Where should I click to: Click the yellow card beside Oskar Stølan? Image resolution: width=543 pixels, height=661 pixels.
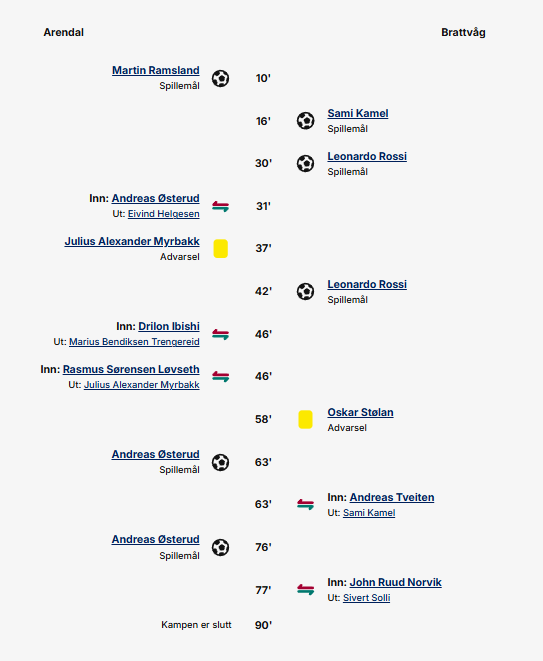305,419
